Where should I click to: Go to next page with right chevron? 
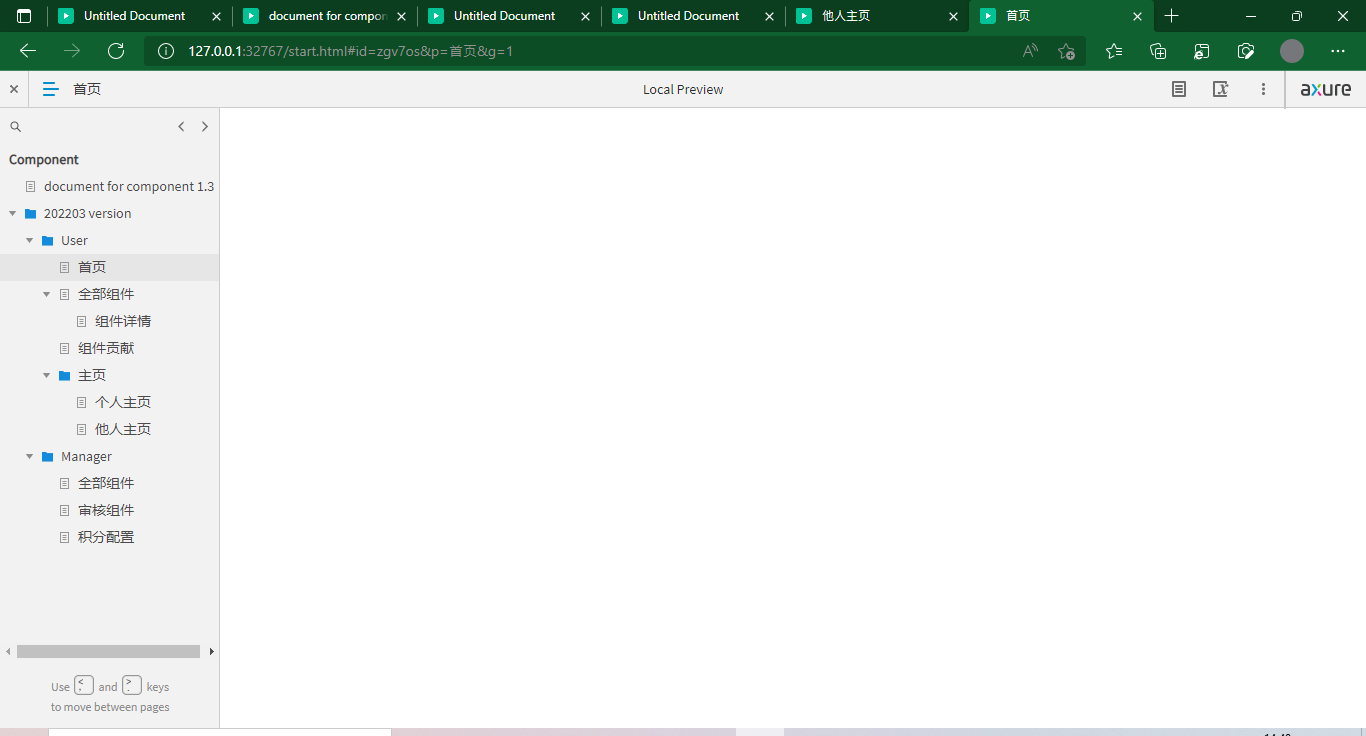[205, 126]
